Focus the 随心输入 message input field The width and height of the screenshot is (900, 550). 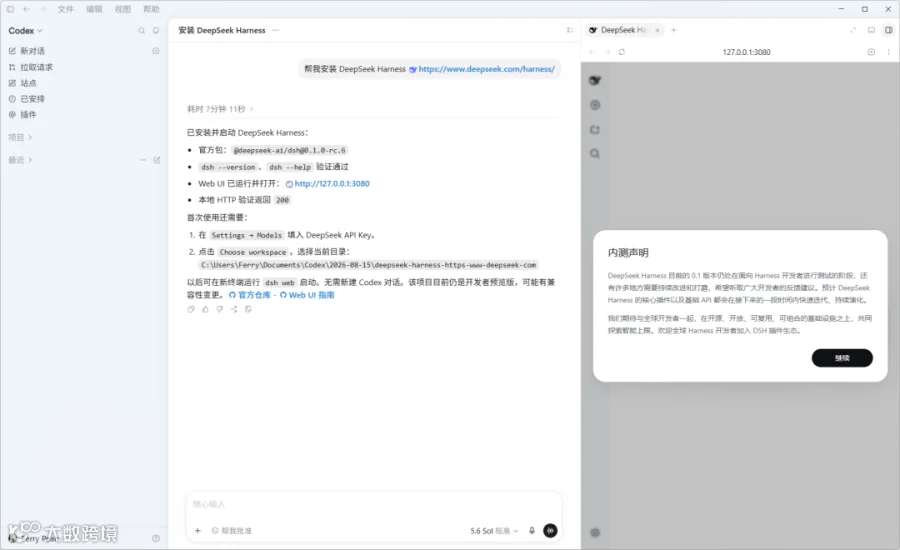coord(373,505)
